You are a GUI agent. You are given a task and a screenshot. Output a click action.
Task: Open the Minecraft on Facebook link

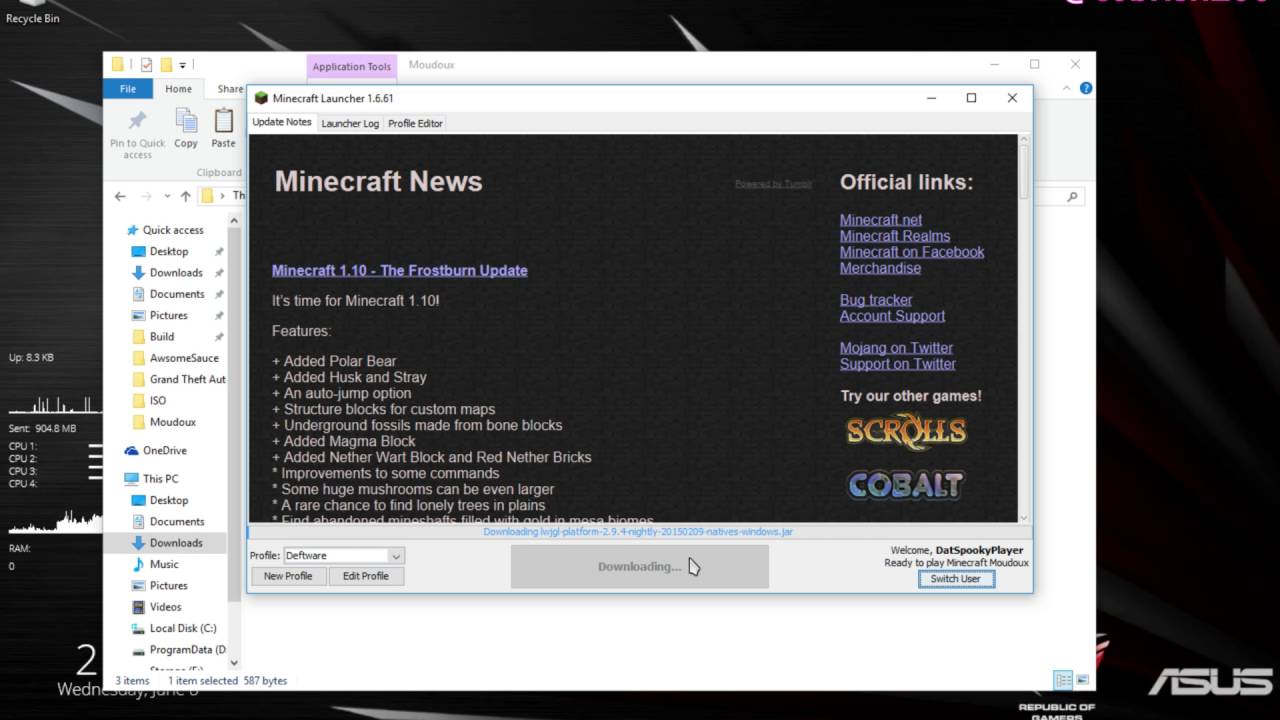point(912,252)
